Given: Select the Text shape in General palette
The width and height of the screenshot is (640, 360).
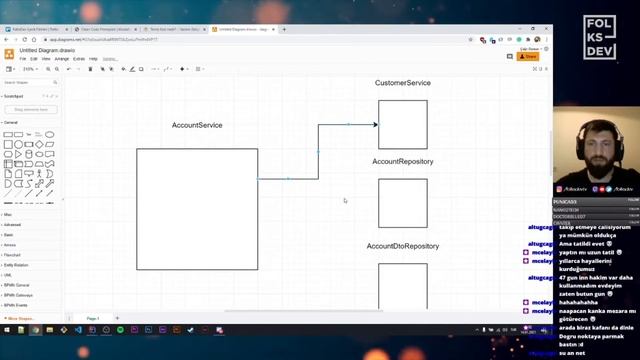Looking at the screenshot, I should (x=29, y=134).
